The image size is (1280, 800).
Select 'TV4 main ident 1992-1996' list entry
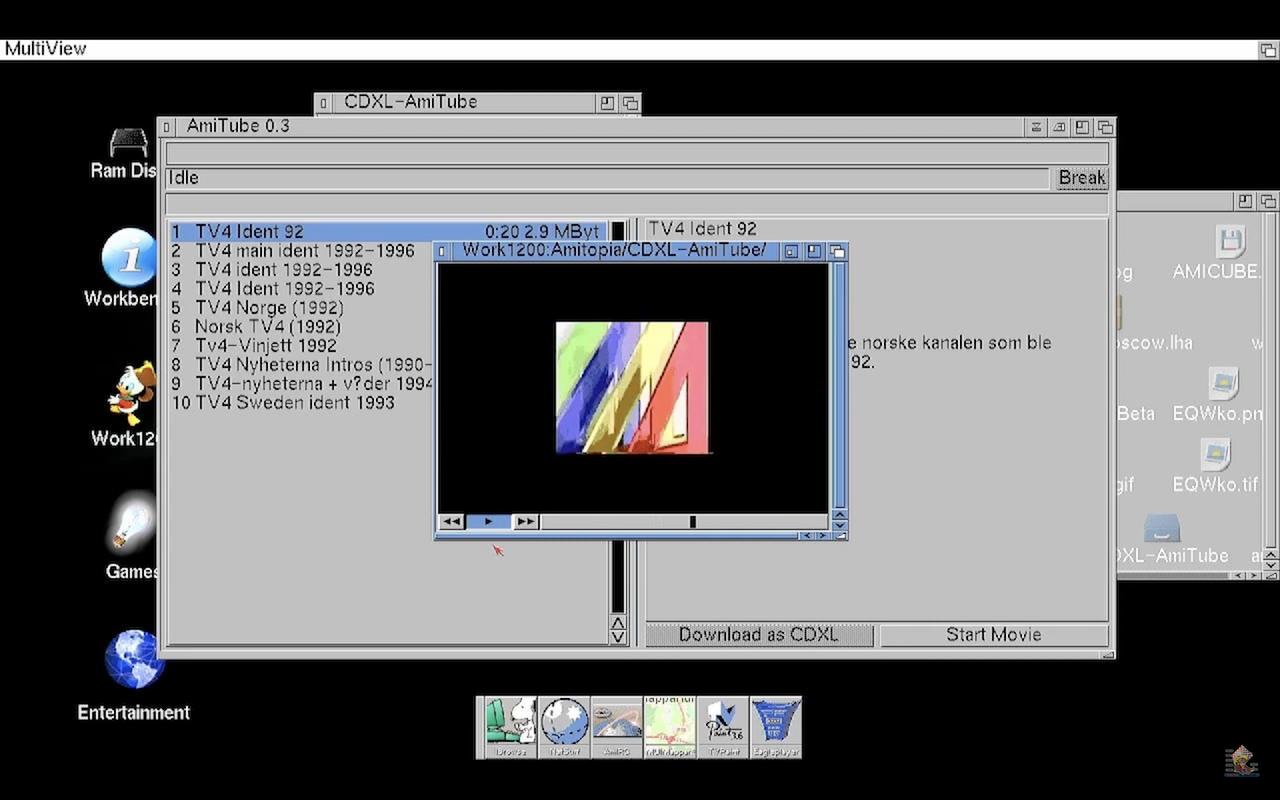(302, 250)
